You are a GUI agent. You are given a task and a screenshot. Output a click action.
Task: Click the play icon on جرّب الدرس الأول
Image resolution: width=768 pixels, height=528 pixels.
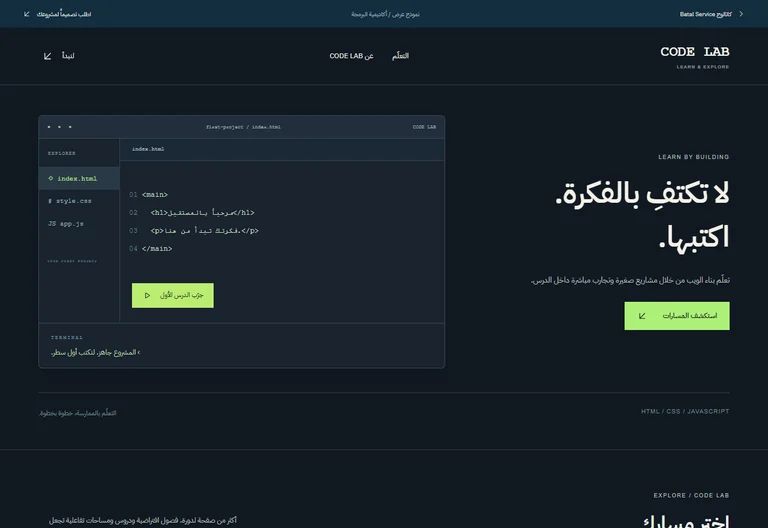(x=147, y=295)
